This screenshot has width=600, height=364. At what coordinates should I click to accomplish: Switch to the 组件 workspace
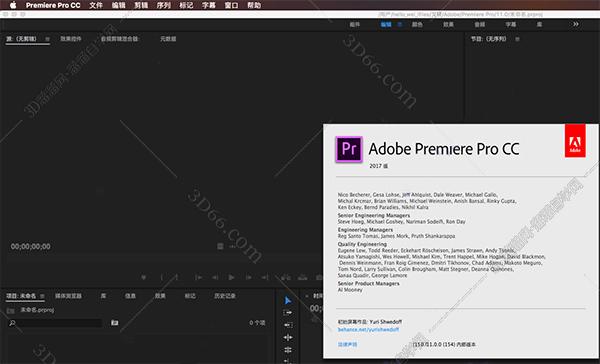[354, 24]
